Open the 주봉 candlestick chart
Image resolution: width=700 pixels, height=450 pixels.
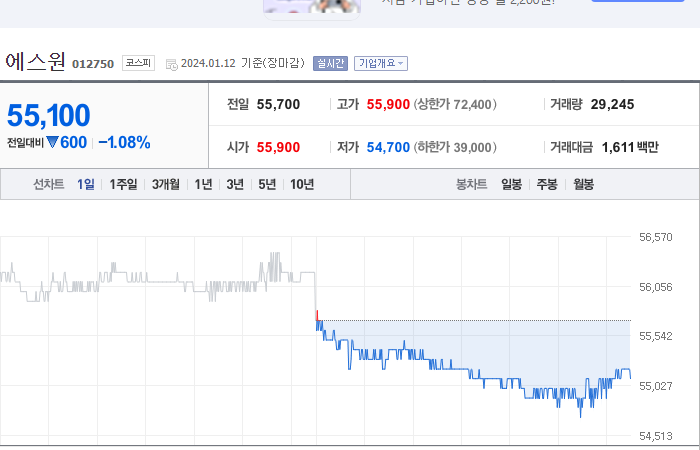pyautogui.click(x=547, y=184)
